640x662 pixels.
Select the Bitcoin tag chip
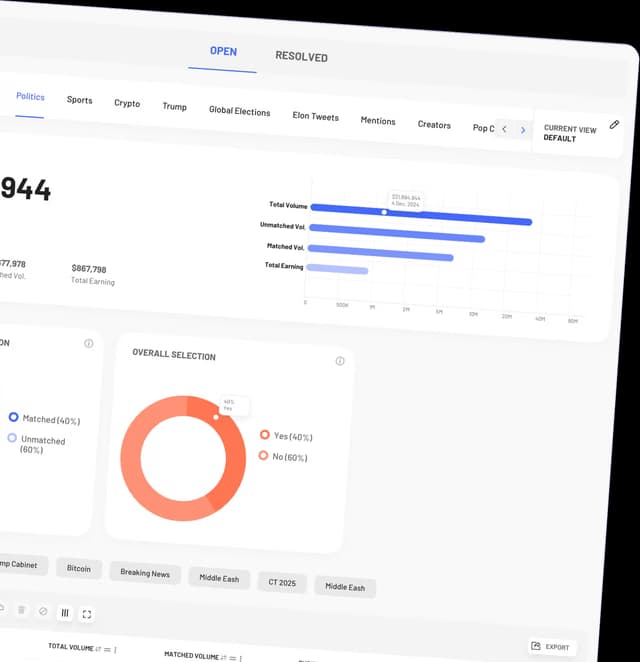pyautogui.click(x=79, y=569)
